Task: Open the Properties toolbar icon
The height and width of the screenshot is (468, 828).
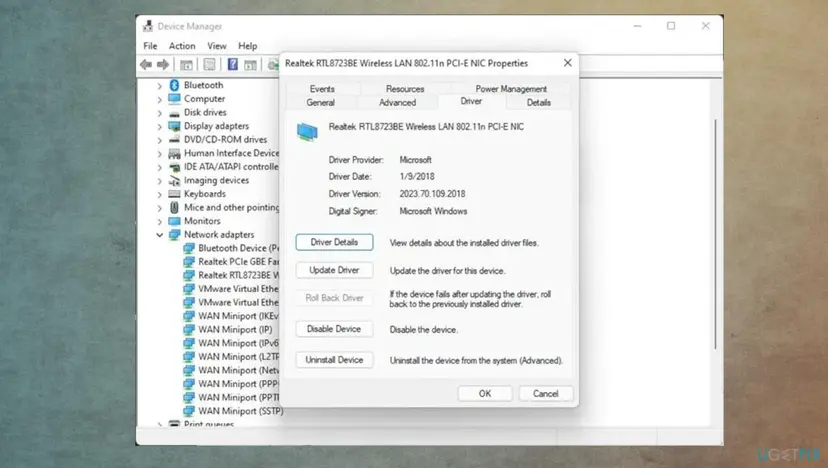Action: [x=210, y=64]
